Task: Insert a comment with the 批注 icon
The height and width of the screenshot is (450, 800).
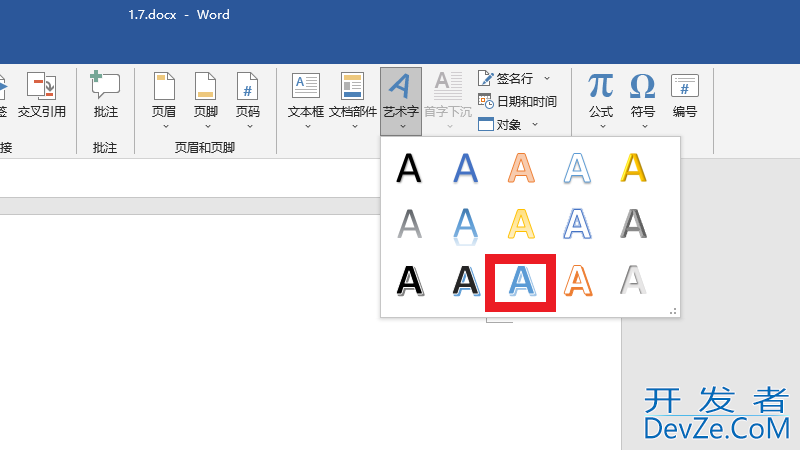Action: pos(105,85)
